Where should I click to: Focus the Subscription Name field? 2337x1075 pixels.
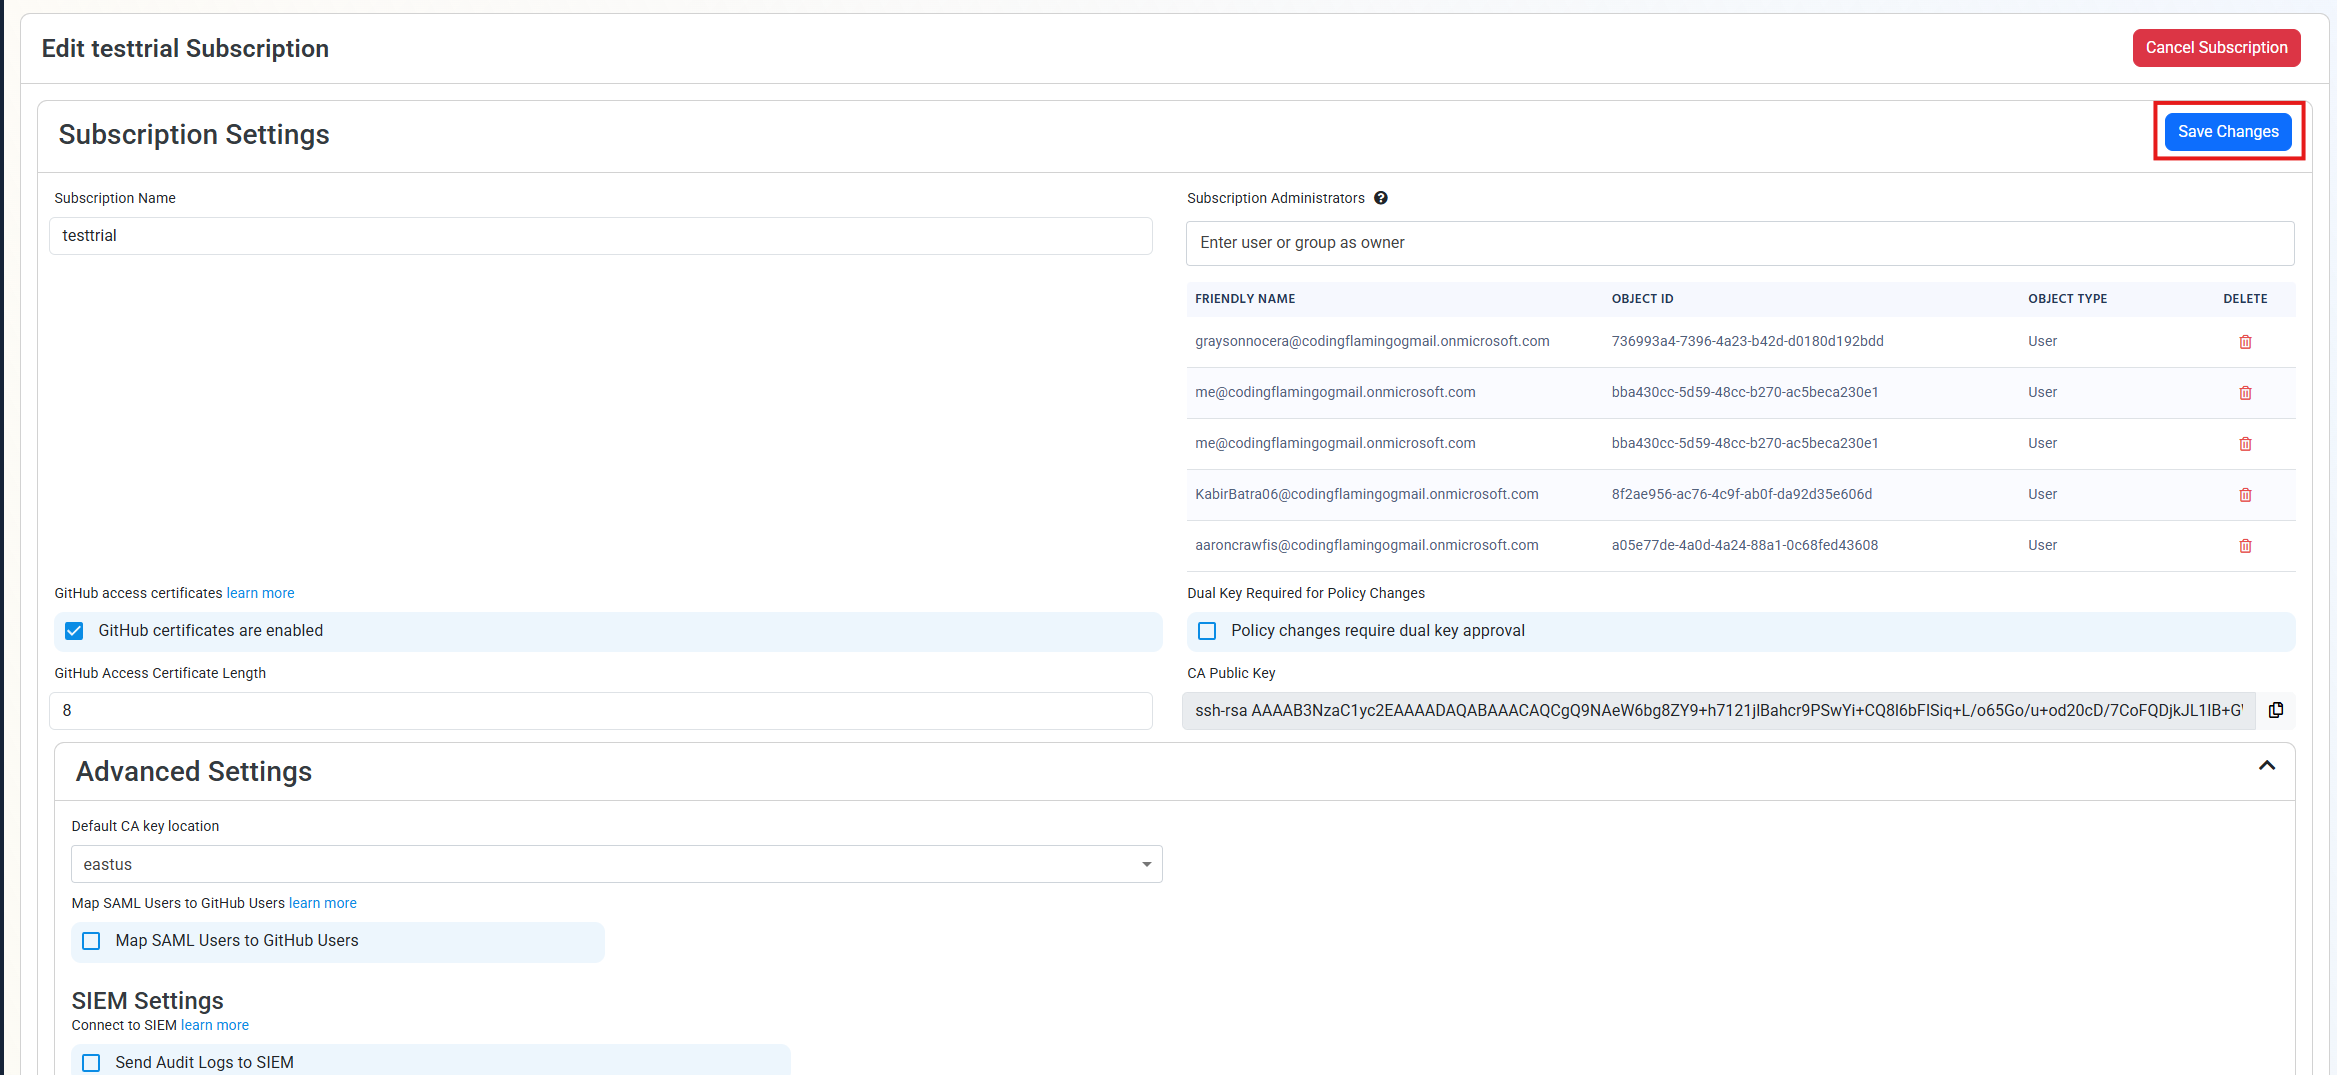(600, 236)
